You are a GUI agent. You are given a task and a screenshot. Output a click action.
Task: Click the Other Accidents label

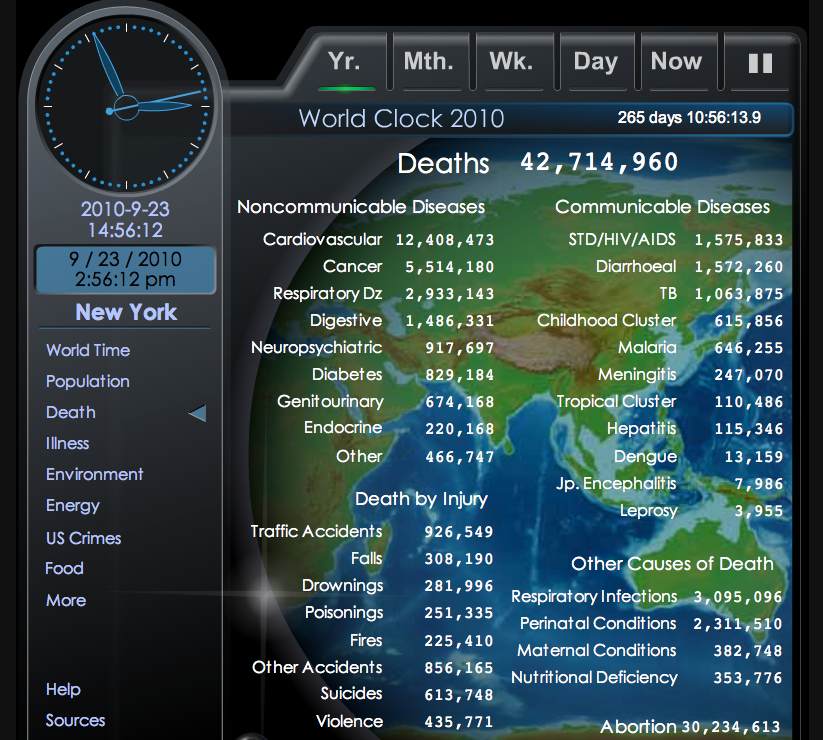point(317,668)
